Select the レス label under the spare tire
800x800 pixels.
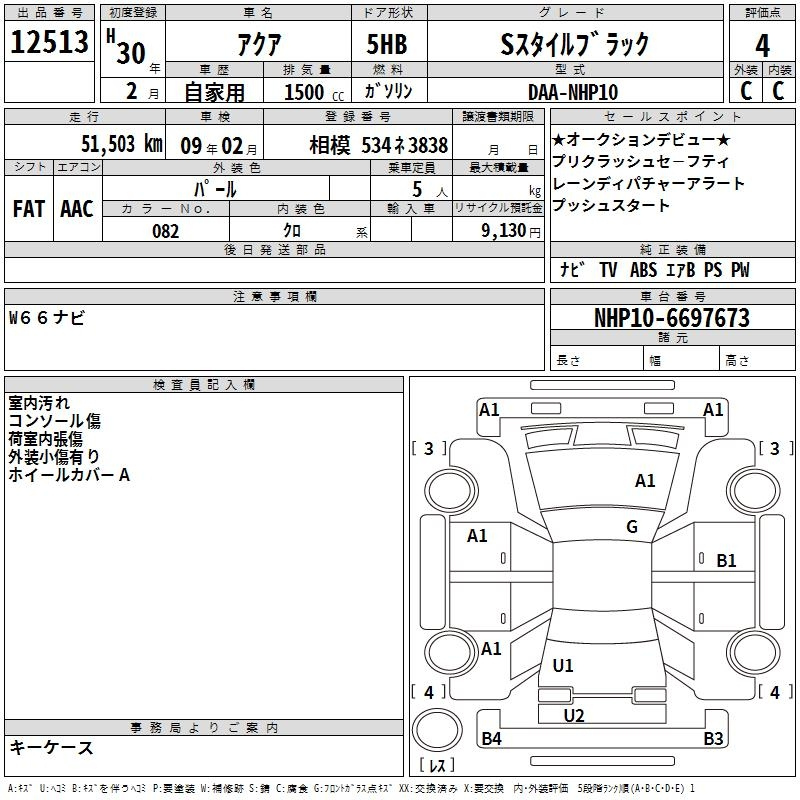coord(437,766)
